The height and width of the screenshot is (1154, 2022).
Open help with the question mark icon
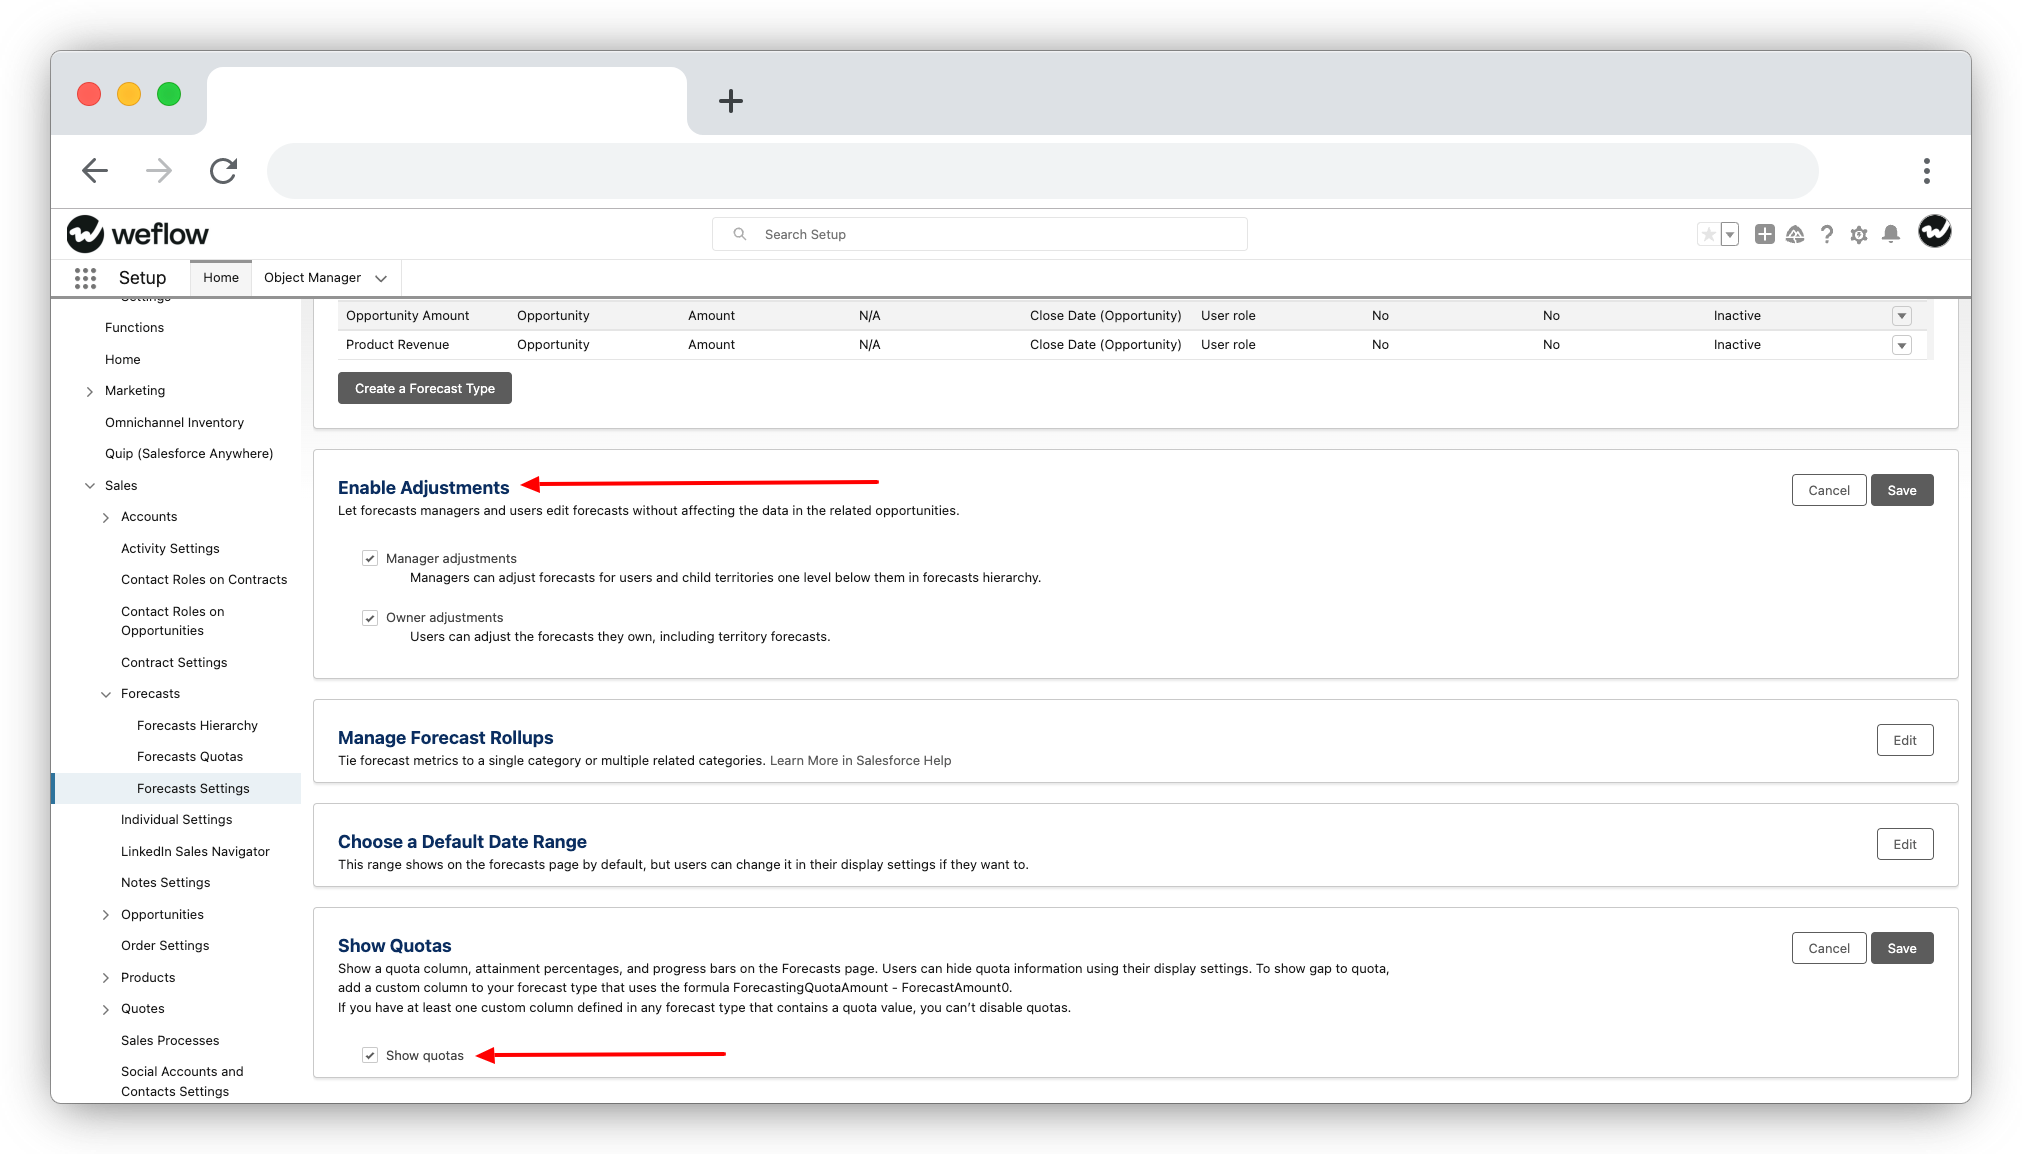pos(1827,233)
